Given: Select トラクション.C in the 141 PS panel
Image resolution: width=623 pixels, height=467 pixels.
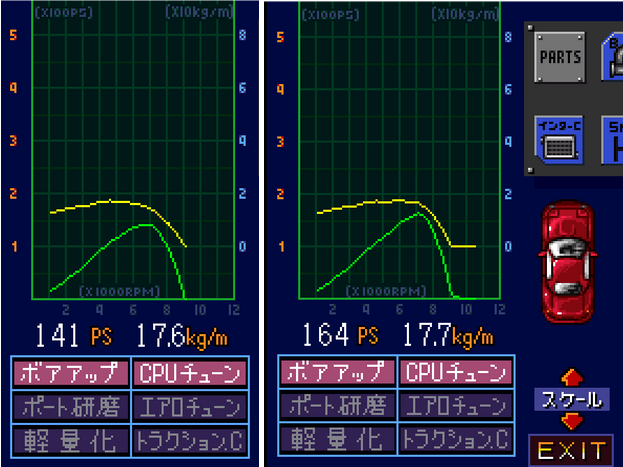Looking at the screenshot, I should (189, 439).
